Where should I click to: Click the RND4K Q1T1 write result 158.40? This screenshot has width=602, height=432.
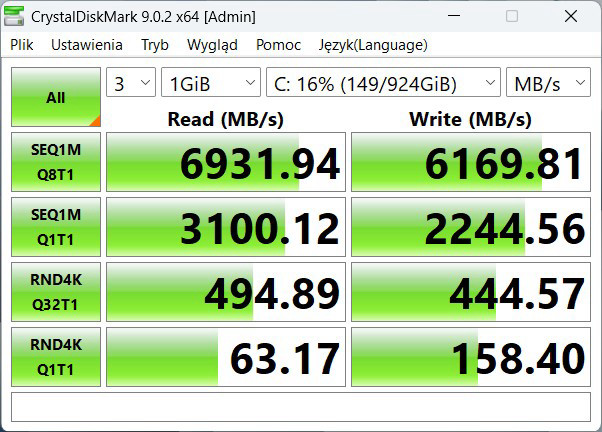pyautogui.click(x=470, y=358)
